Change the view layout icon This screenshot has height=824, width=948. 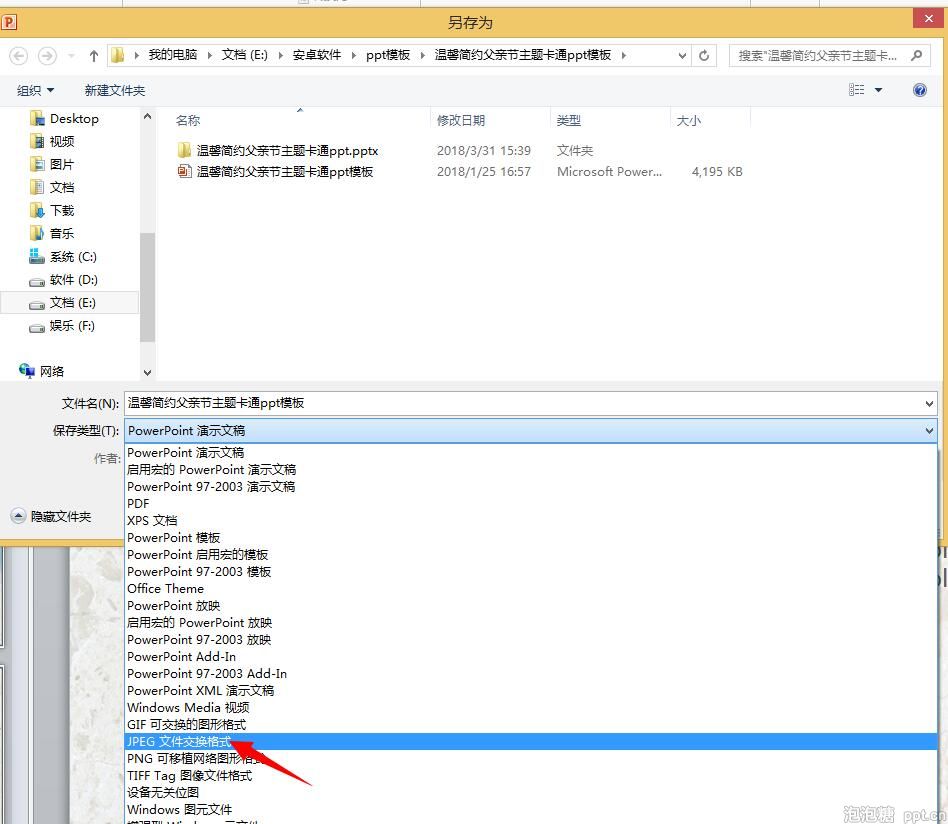tap(856, 90)
